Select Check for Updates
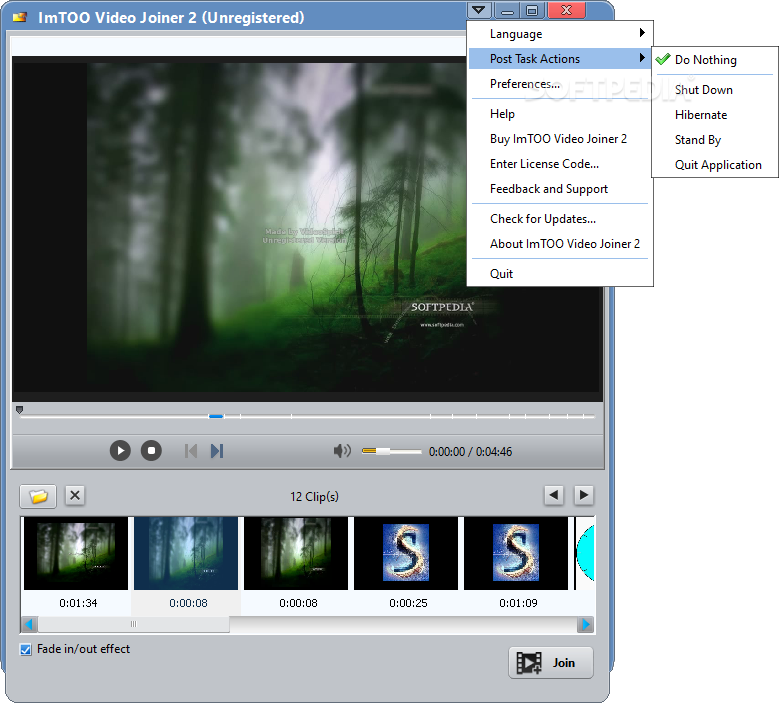Image resolution: width=779 pixels, height=703 pixels. tap(560, 219)
